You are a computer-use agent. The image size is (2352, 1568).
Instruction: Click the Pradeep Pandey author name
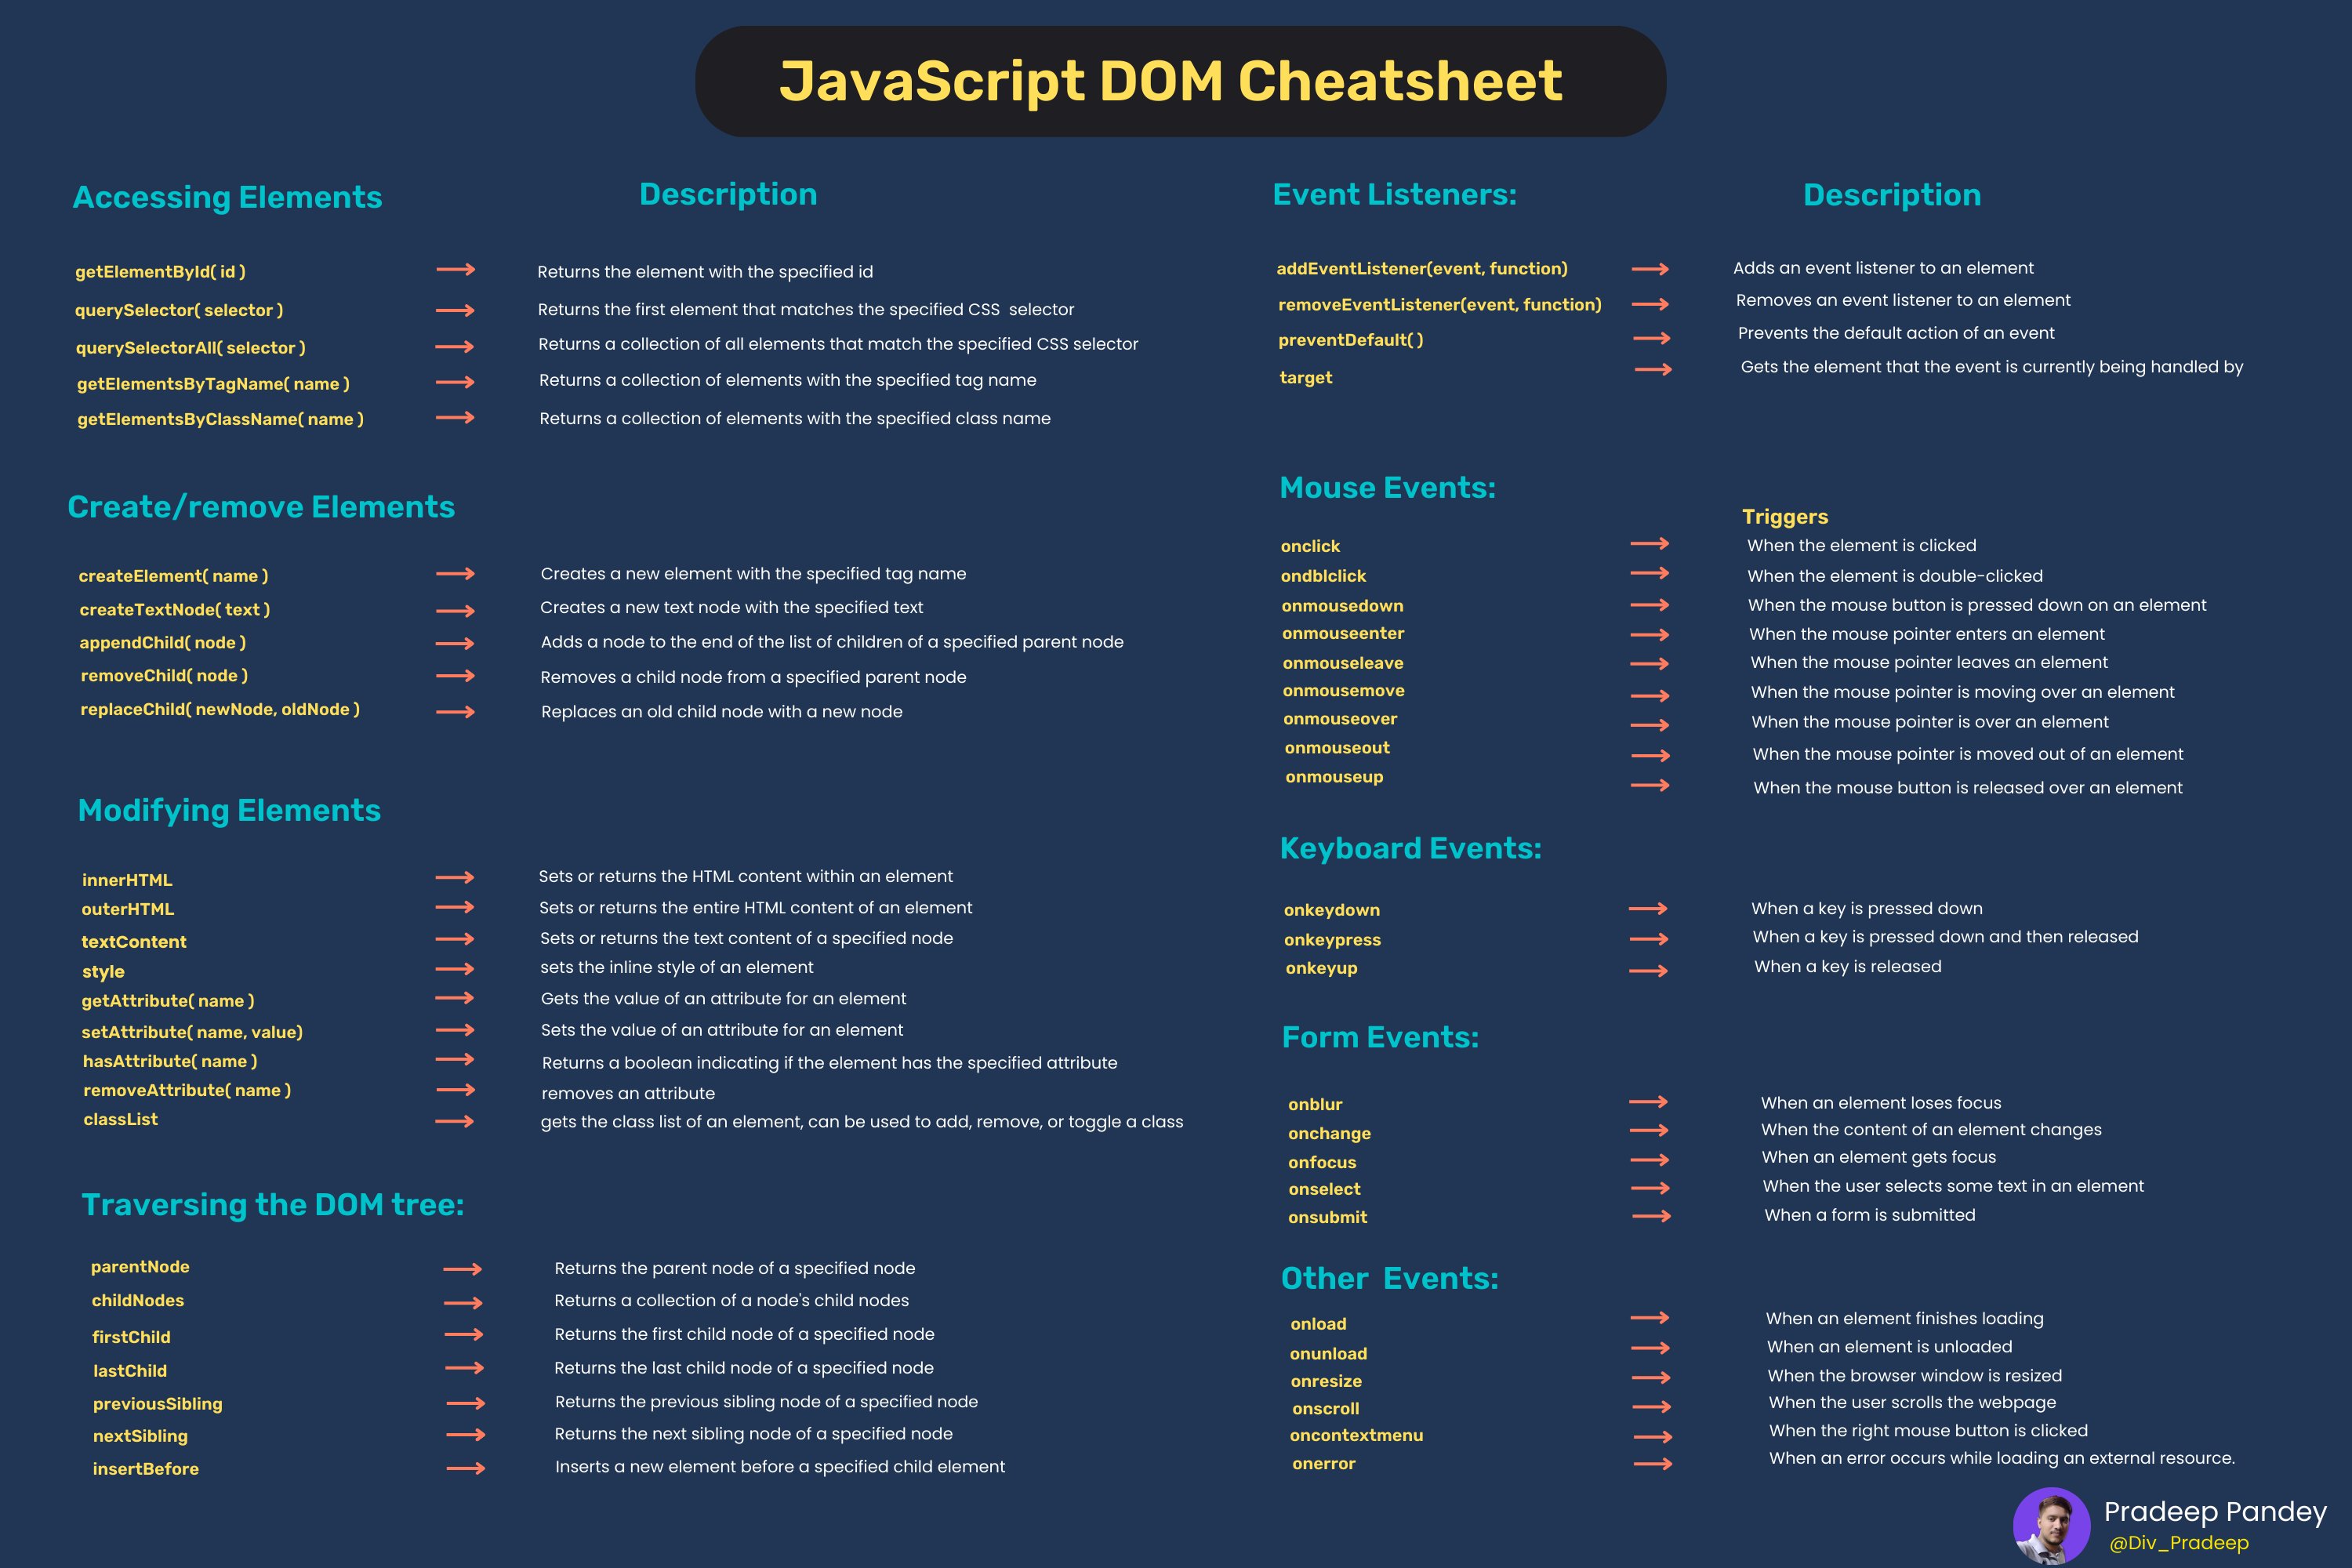[2215, 1511]
